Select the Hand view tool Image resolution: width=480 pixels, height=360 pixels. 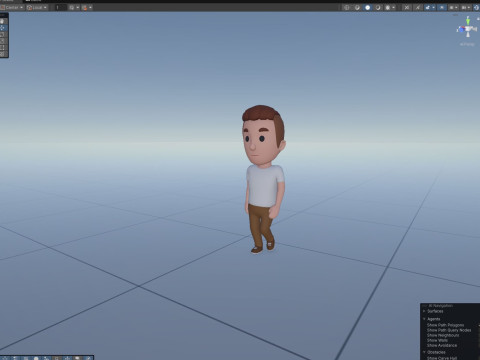pos(3,21)
